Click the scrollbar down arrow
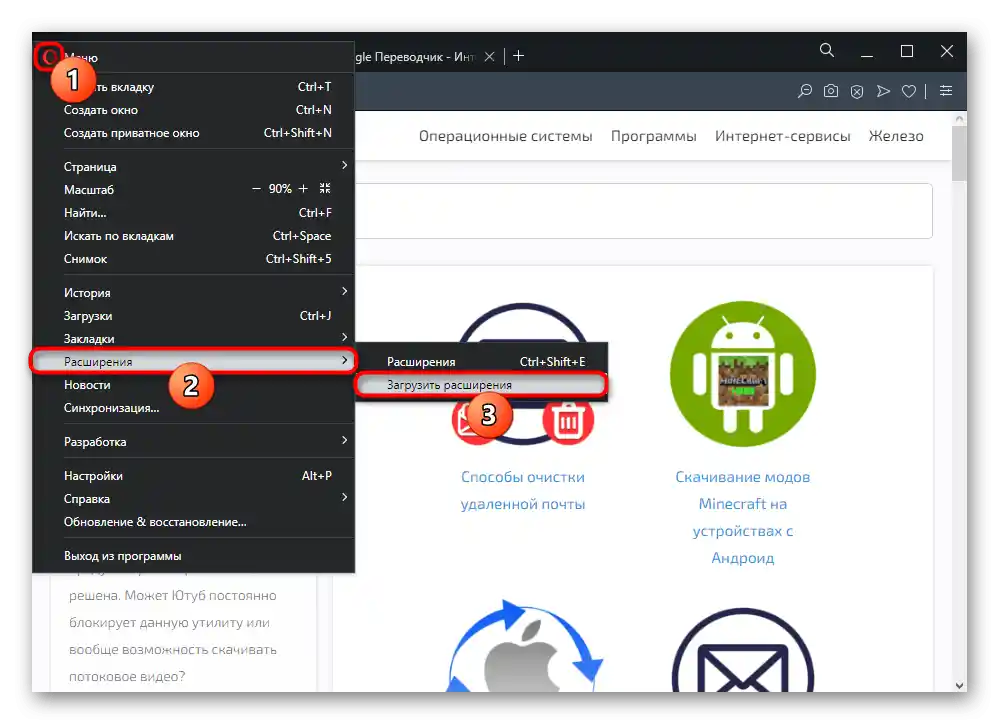 pos(959,685)
